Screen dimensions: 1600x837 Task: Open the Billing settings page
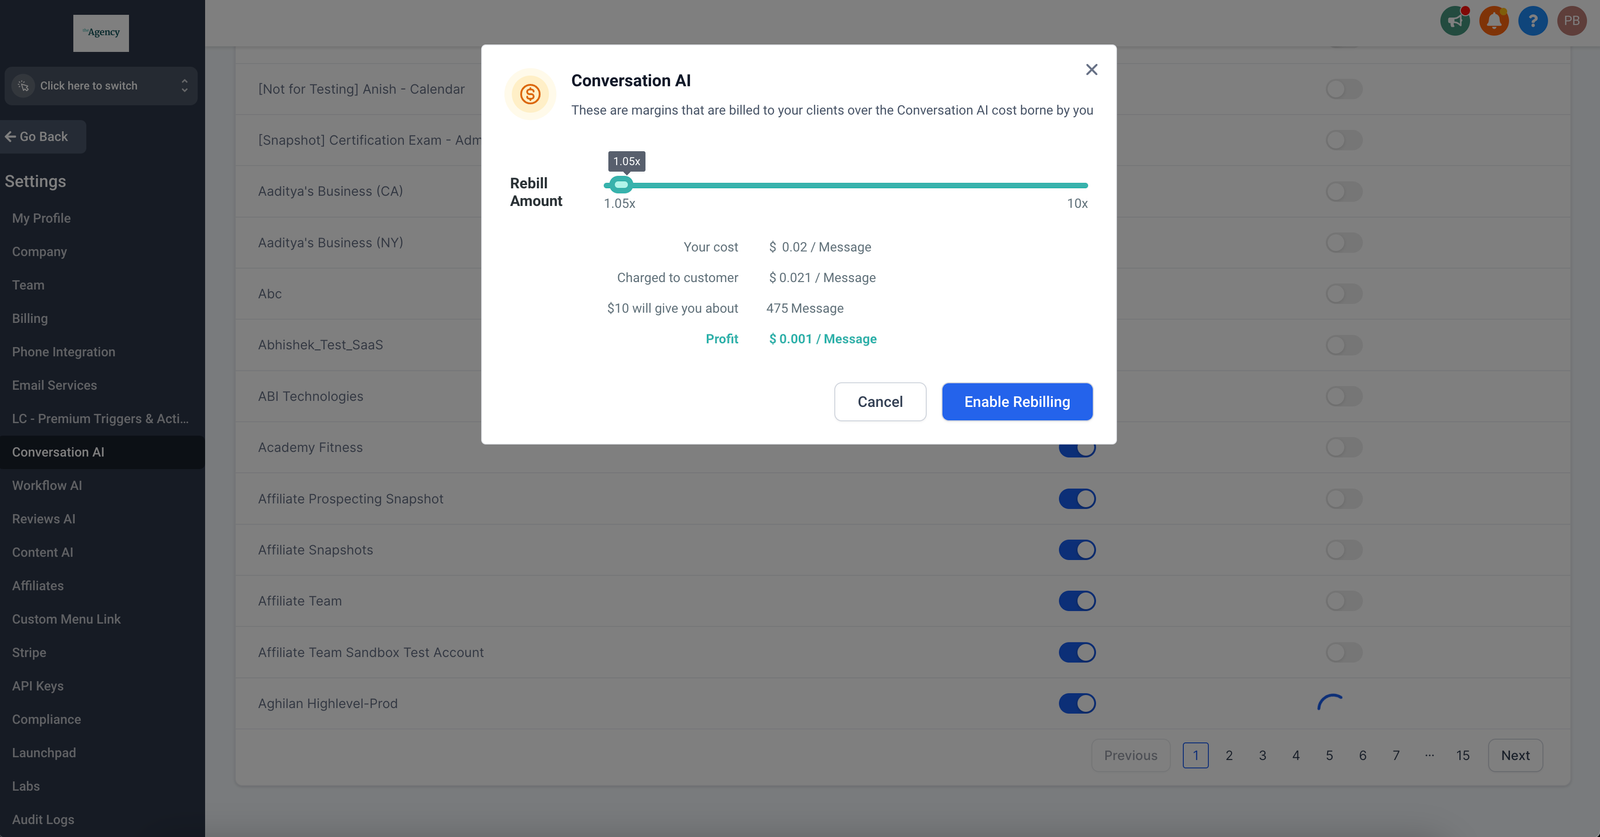[30, 319]
